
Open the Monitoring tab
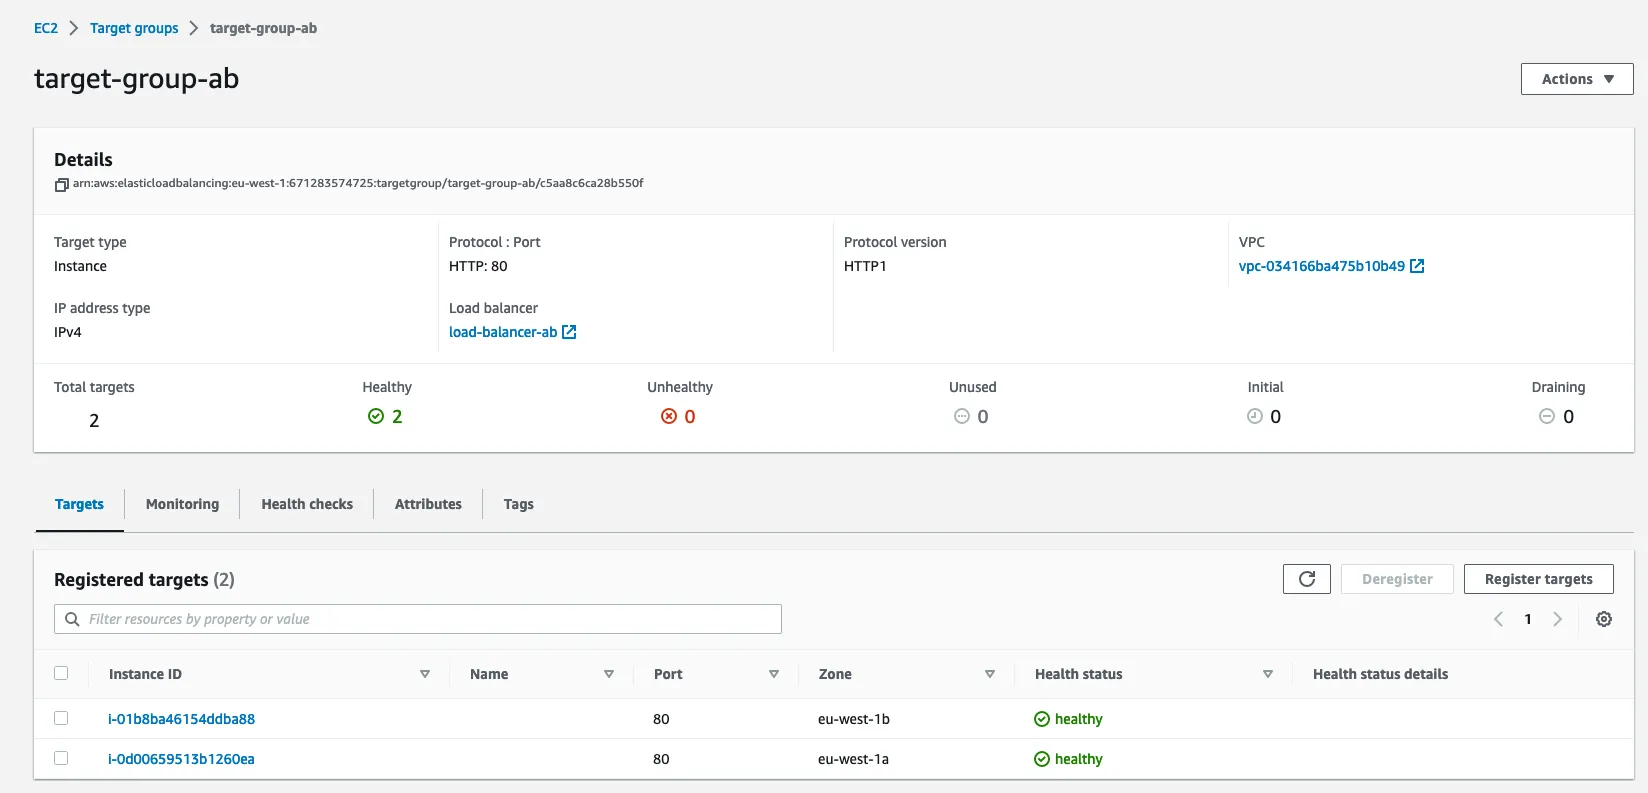(x=182, y=504)
